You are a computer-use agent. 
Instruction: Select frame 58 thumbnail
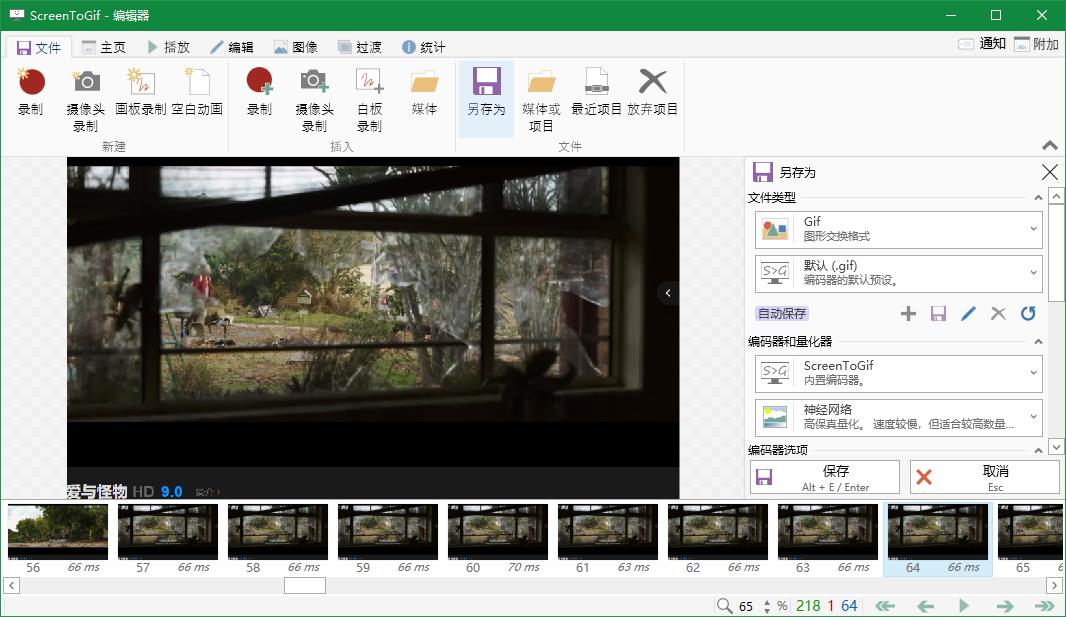coord(278,540)
